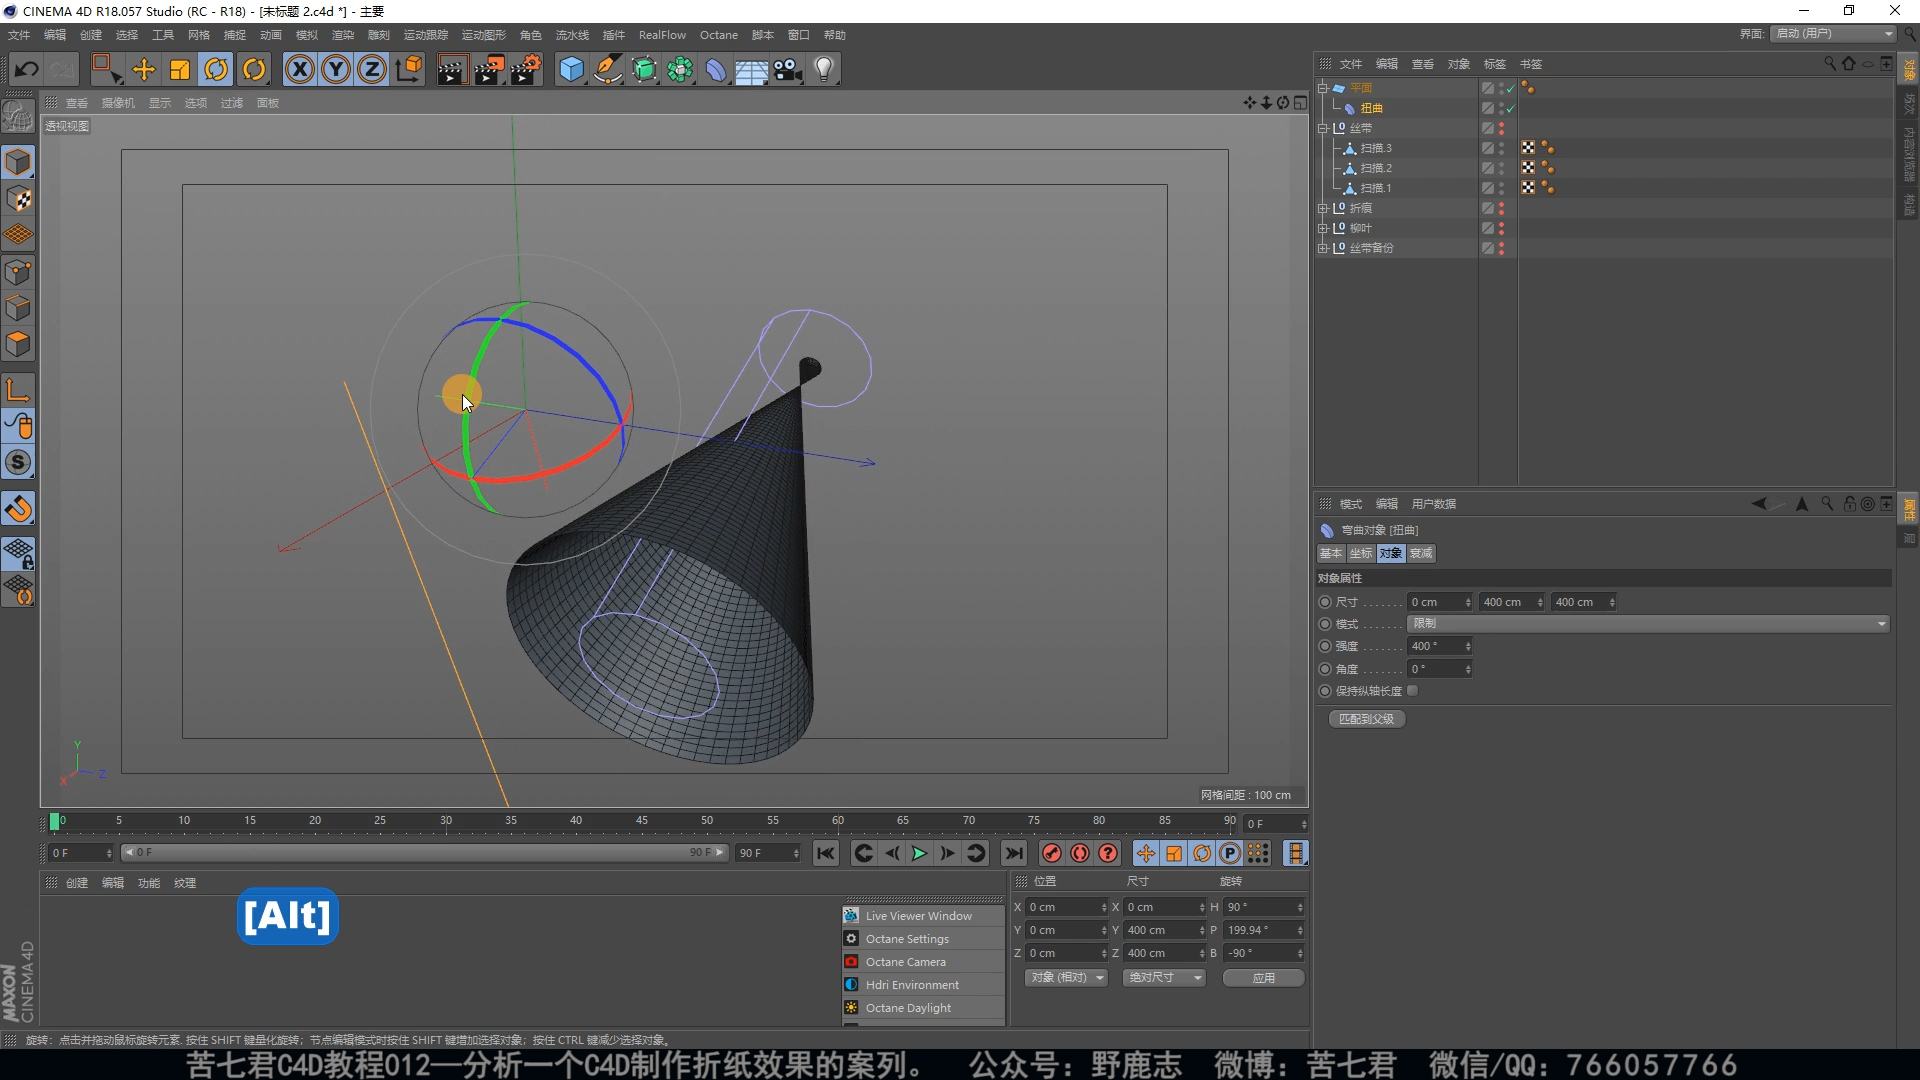Open 绝对尺寸 size dropdown
Screen dimensions: 1920x1080
pyautogui.click(x=1164, y=978)
